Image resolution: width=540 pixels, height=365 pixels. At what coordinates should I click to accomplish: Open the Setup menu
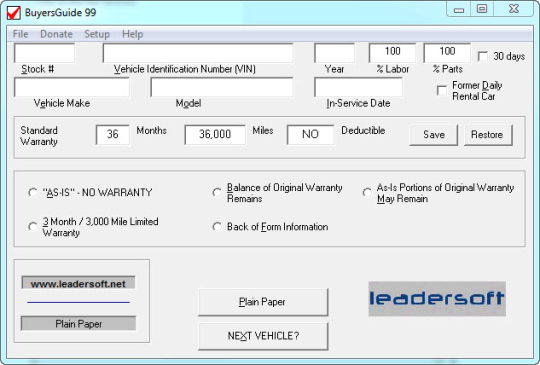[x=97, y=34]
